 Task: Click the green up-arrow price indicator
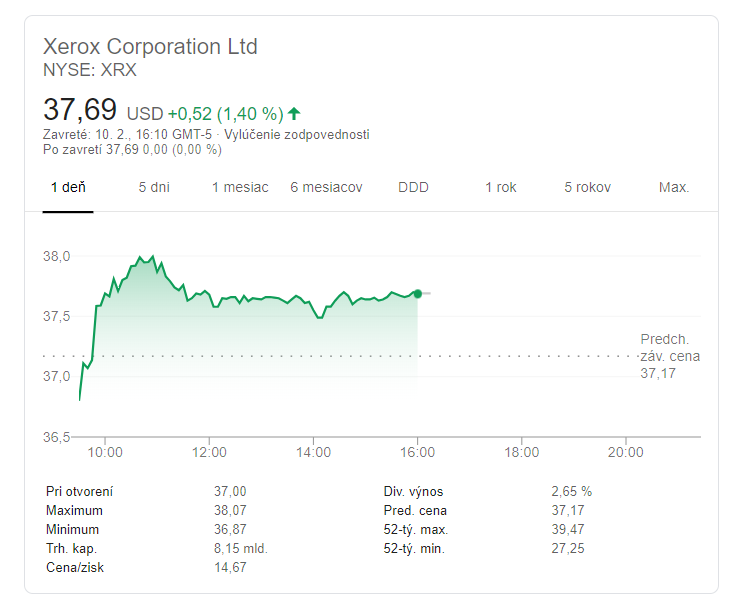tap(294, 114)
